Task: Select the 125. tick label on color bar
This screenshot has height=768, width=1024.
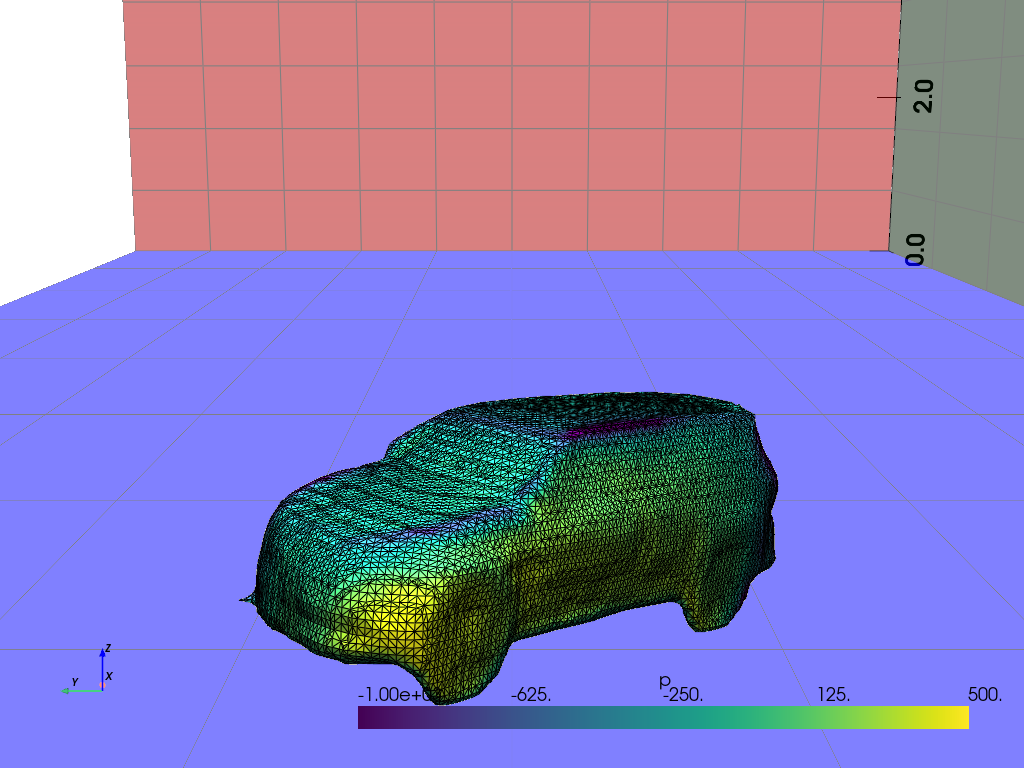Action: [834, 694]
